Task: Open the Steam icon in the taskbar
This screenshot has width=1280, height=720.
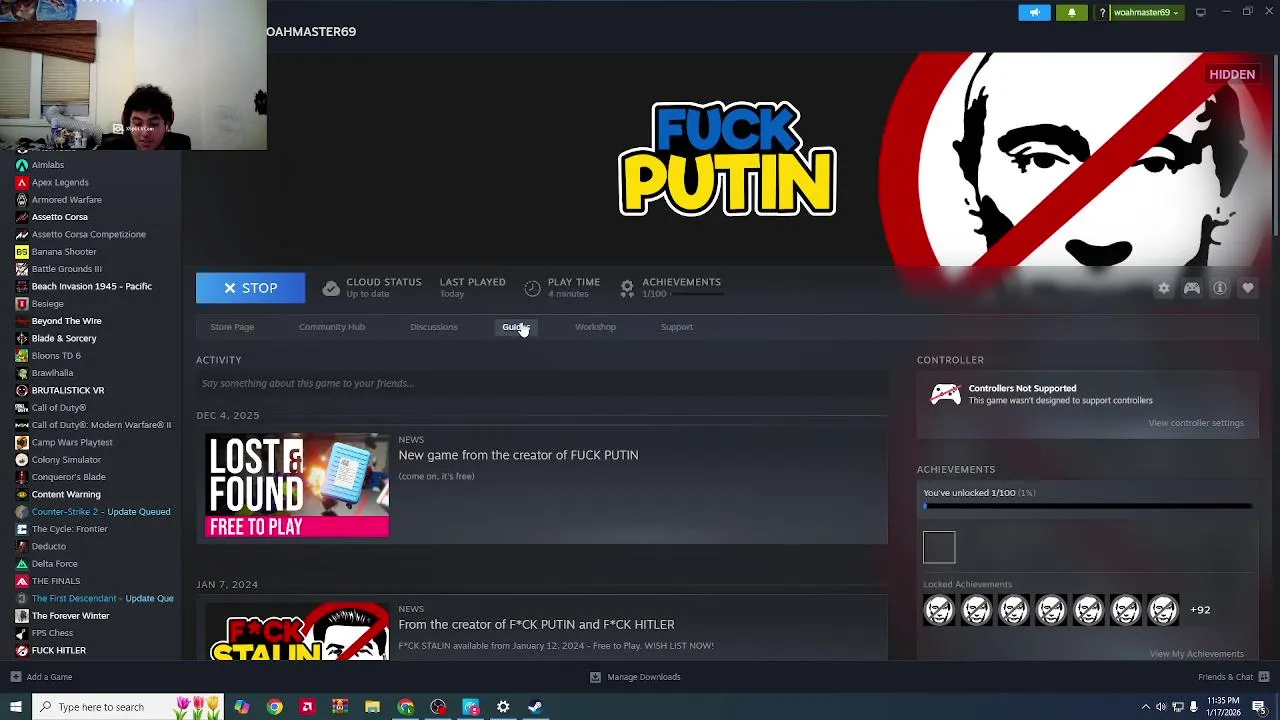Action: (x=535, y=707)
